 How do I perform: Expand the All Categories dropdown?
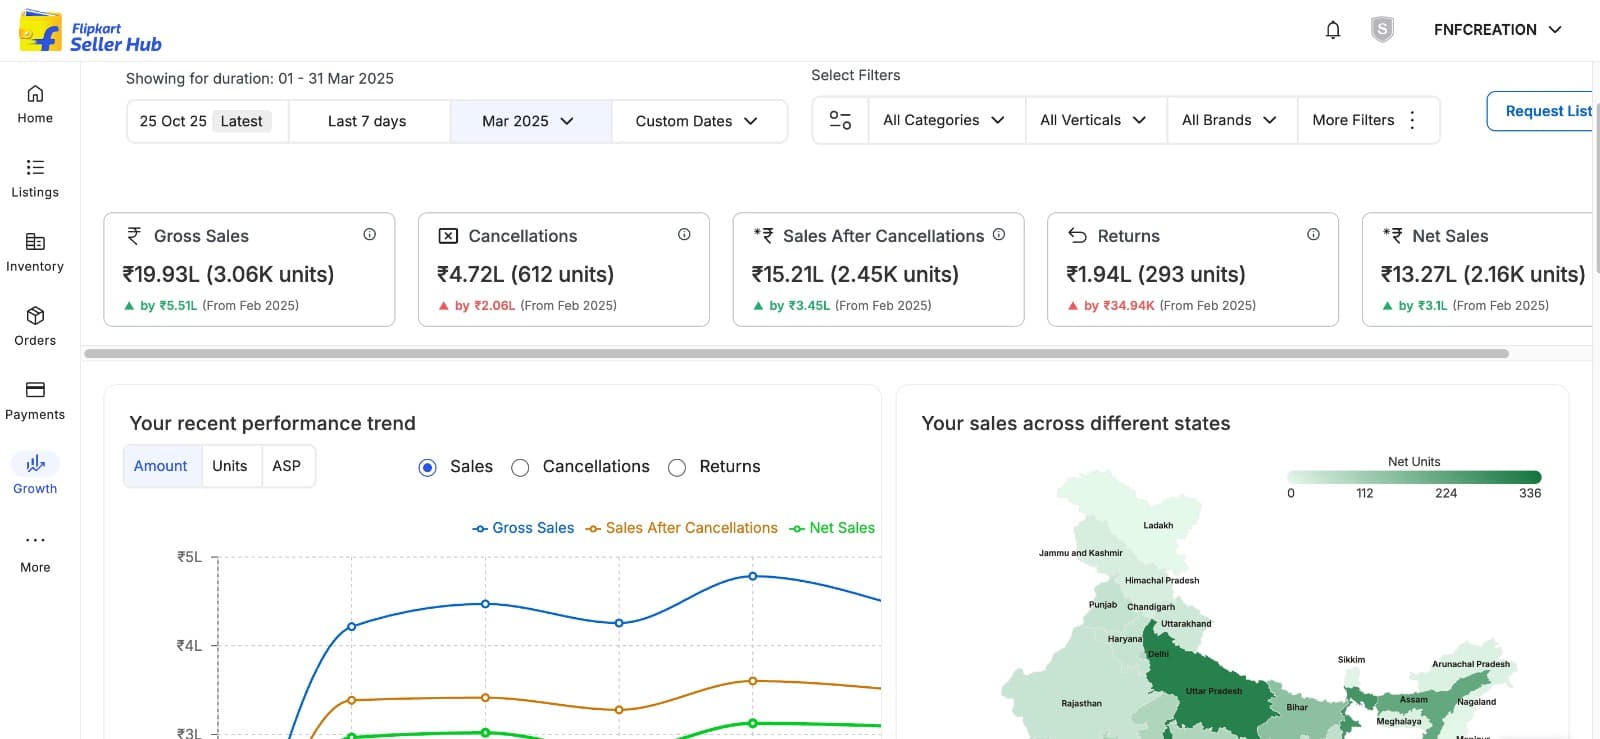(x=943, y=120)
